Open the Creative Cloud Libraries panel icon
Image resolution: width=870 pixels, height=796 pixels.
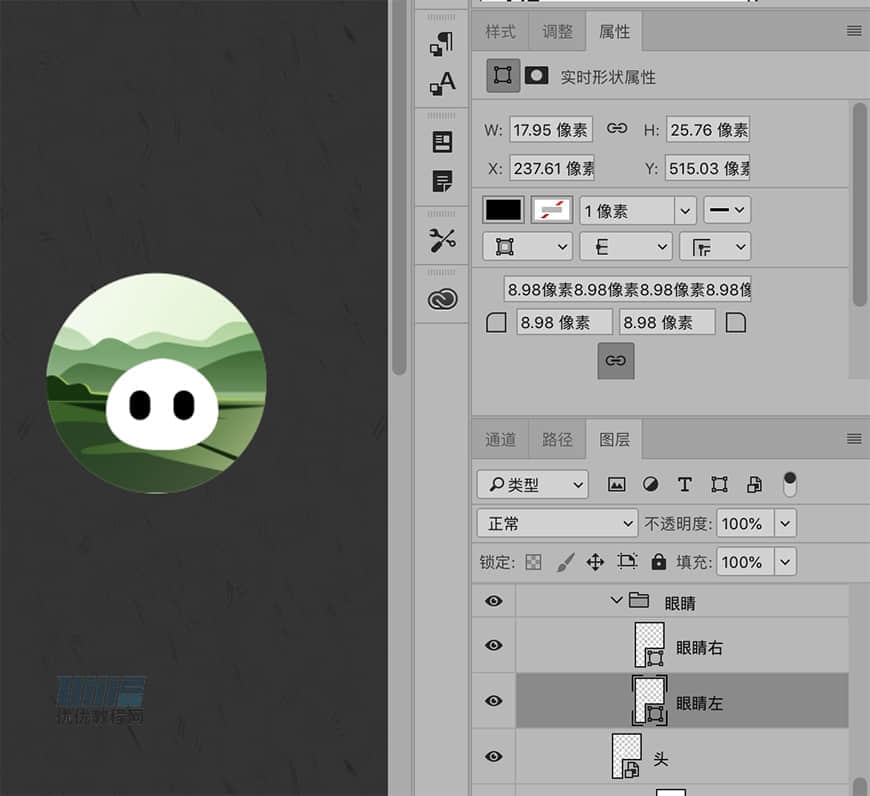click(442, 299)
